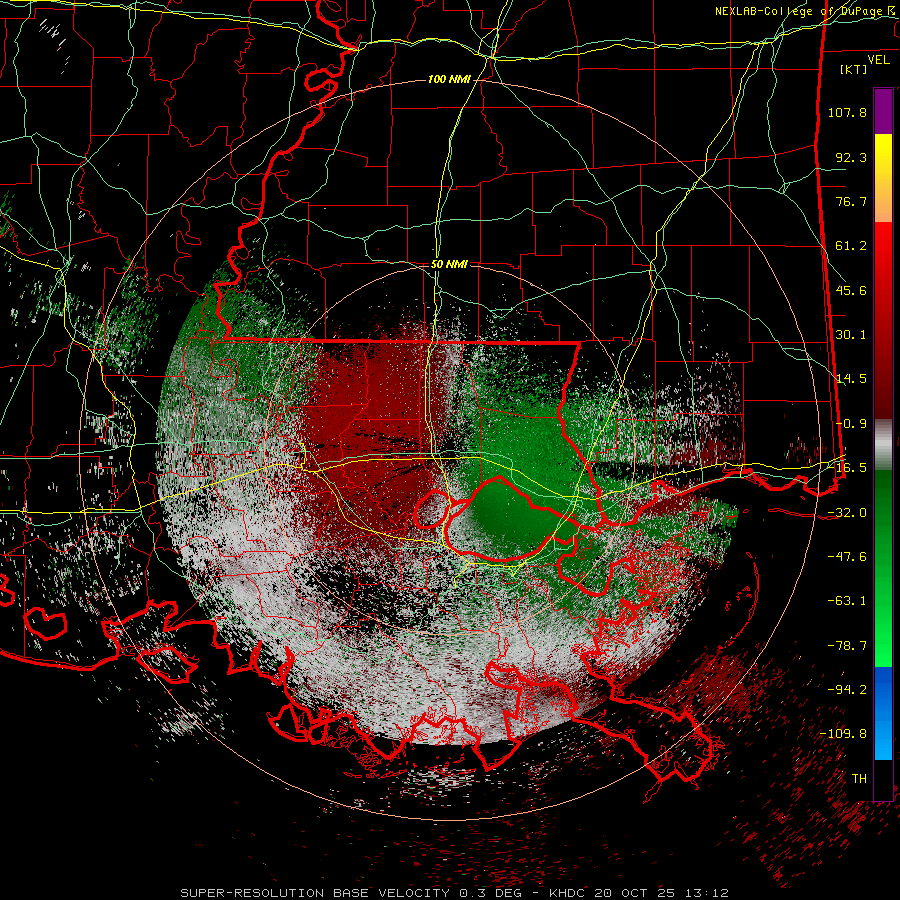Click the gray near-zero segment of the color bar
This screenshot has height=900, width=900.
(x=883, y=445)
